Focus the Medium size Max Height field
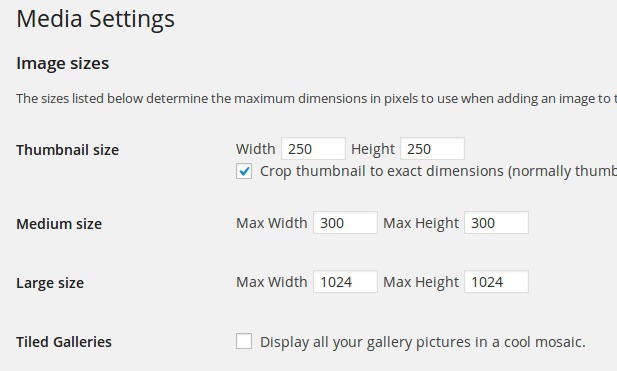 click(496, 223)
